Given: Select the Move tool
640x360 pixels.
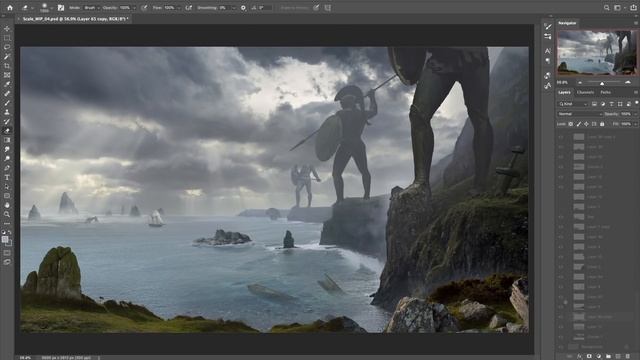Looking at the screenshot, I should [x=7, y=29].
